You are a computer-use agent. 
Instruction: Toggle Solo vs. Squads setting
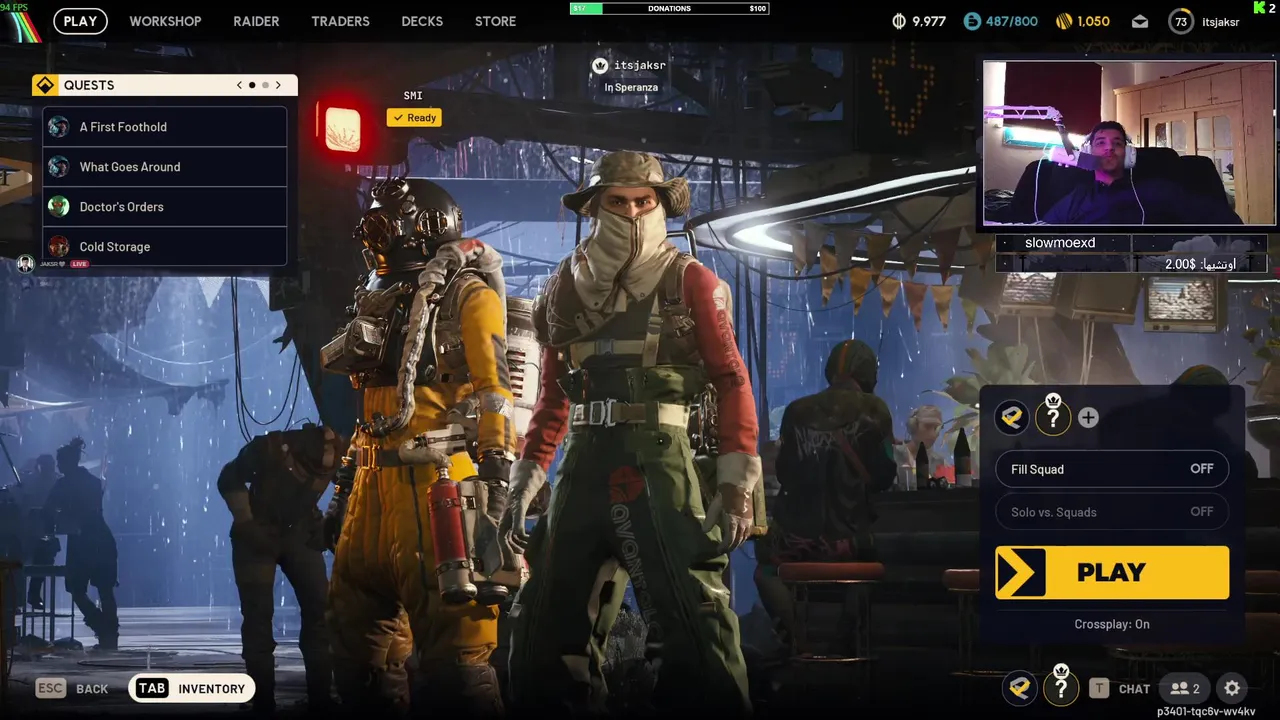click(1112, 512)
